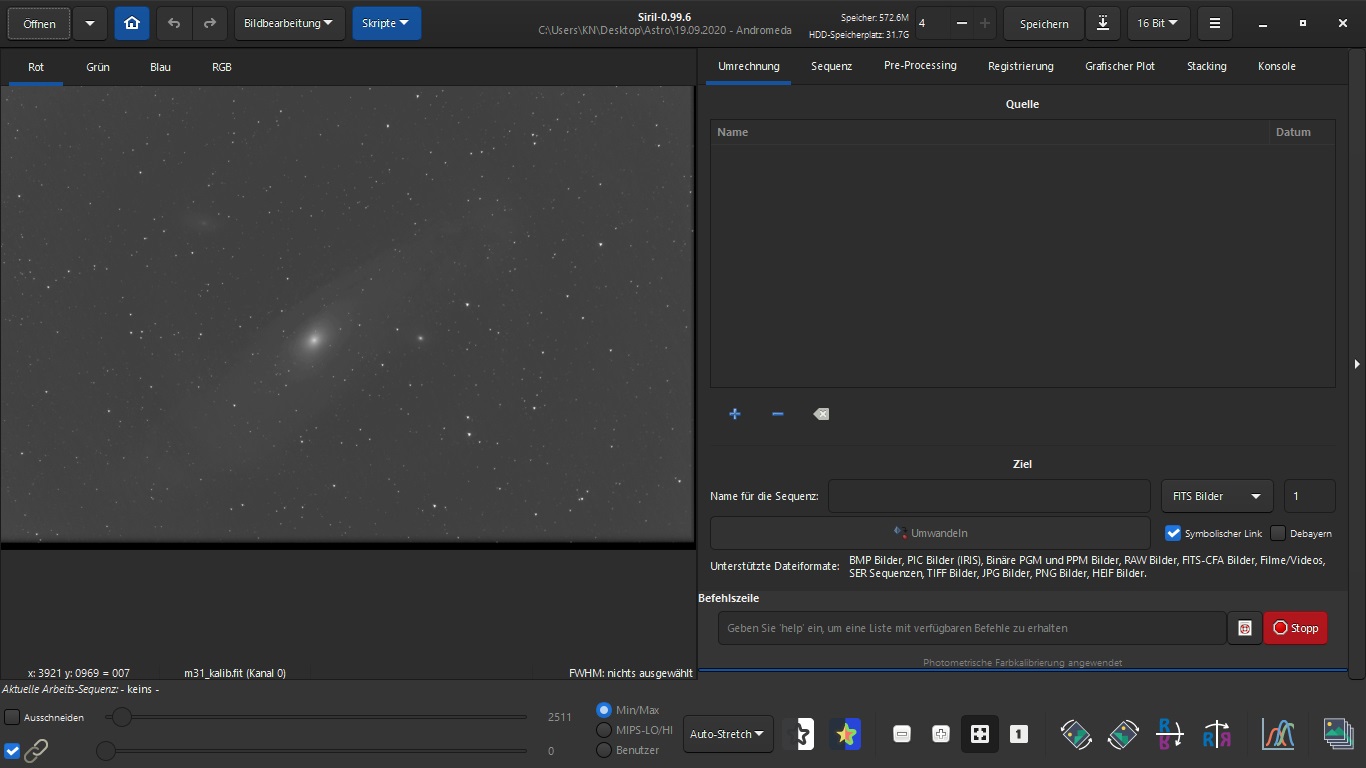This screenshot has width=1366, height=768.
Task: Click the command help icon next to Stopp
Action: (x=1245, y=628)
